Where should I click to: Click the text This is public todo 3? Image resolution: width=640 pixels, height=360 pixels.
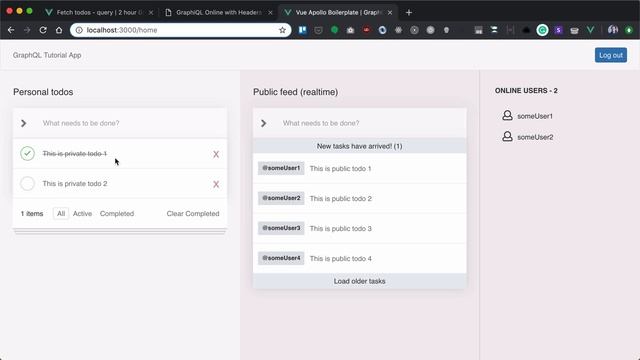point(340,229)
